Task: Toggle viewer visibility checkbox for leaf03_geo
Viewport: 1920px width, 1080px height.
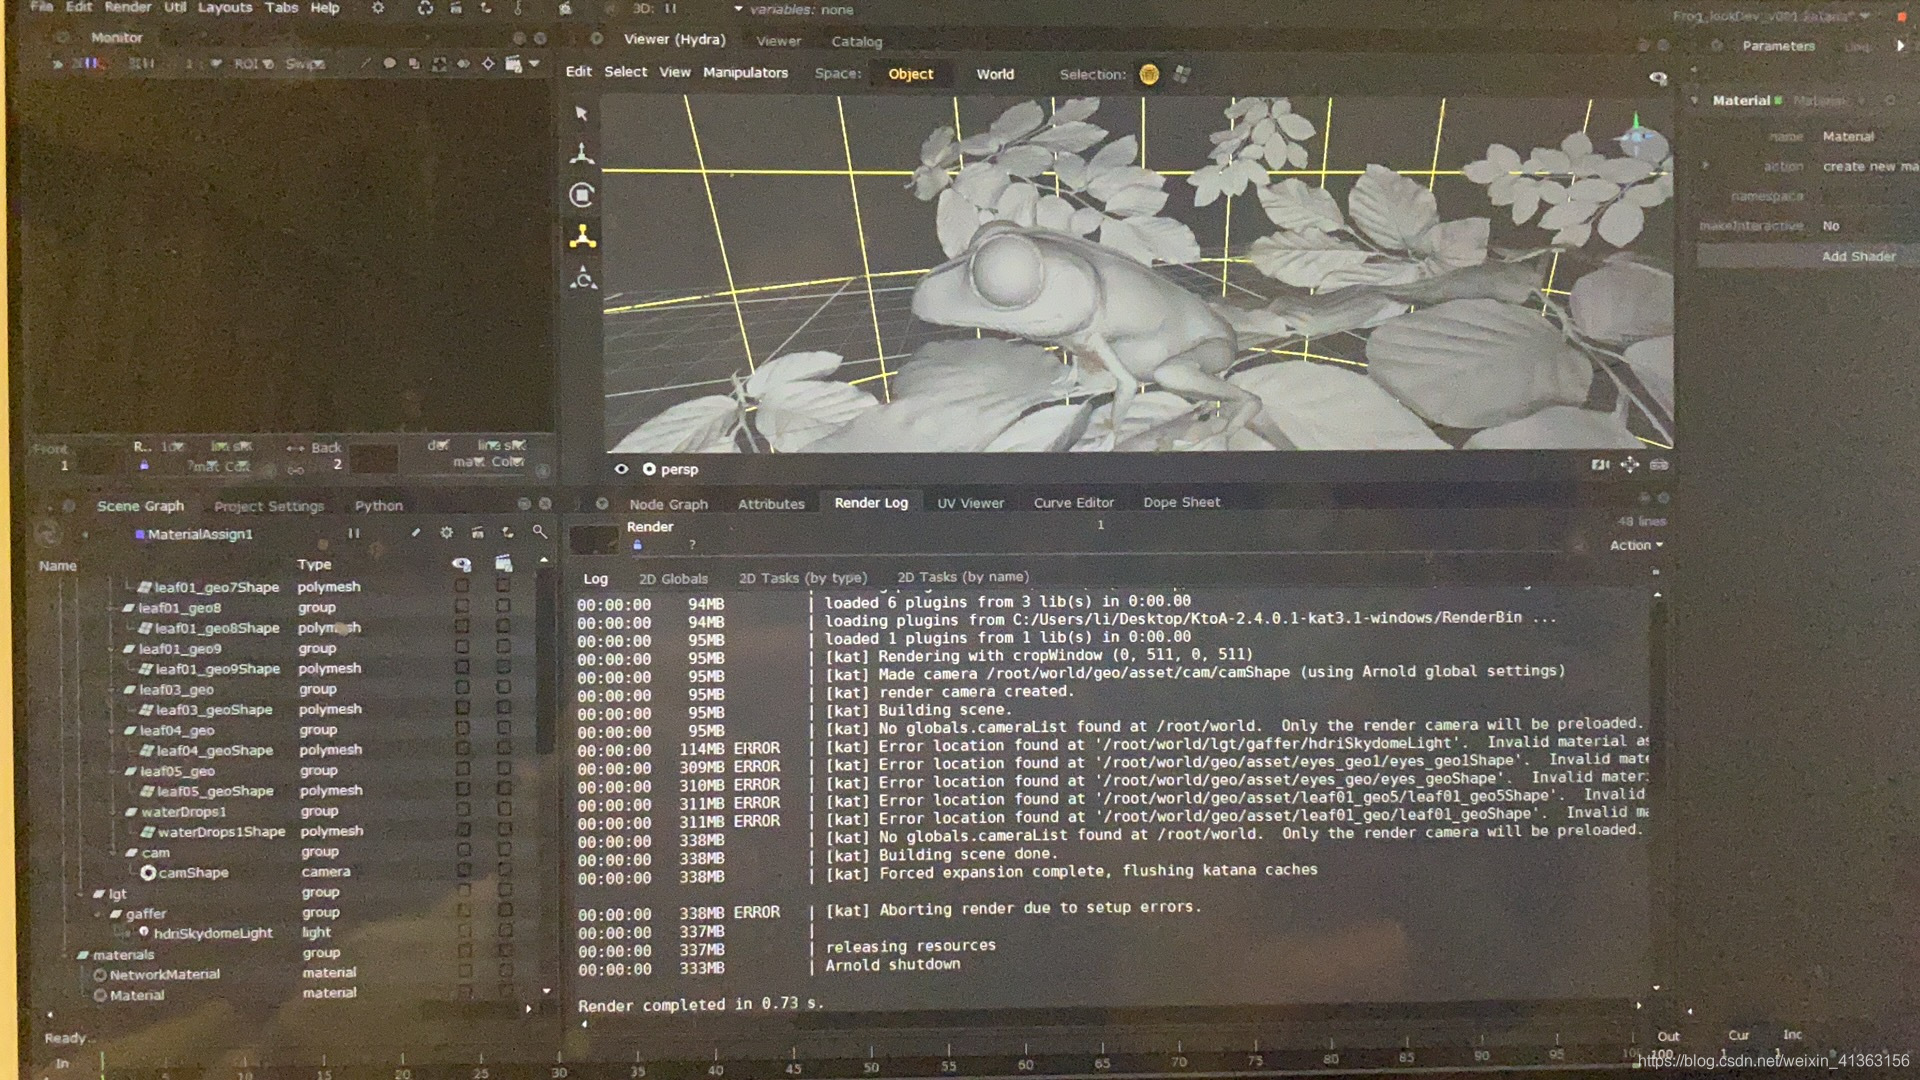Action: tap(462, 688)
